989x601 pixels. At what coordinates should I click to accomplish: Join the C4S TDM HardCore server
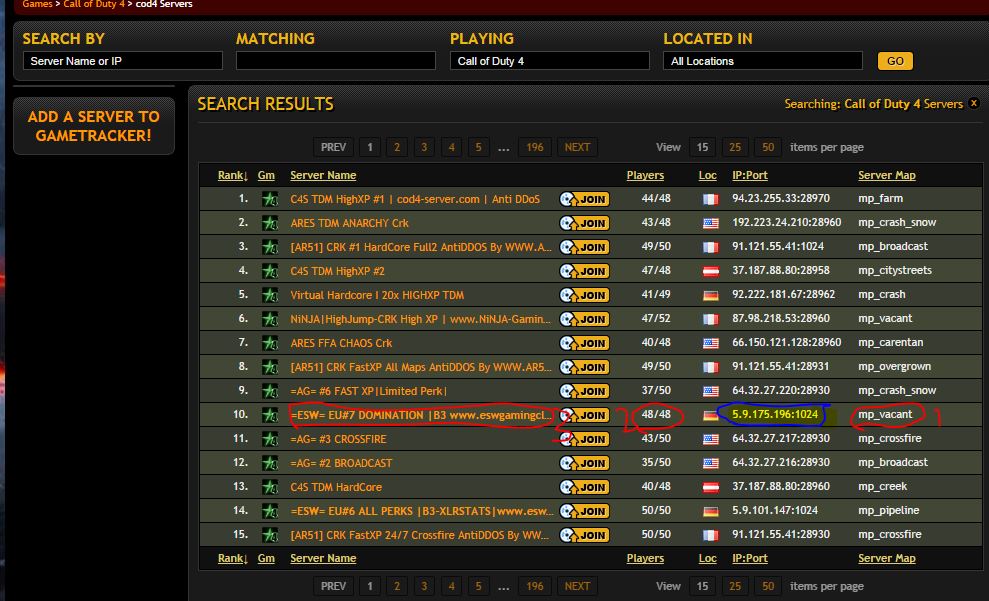pos(584,487)
